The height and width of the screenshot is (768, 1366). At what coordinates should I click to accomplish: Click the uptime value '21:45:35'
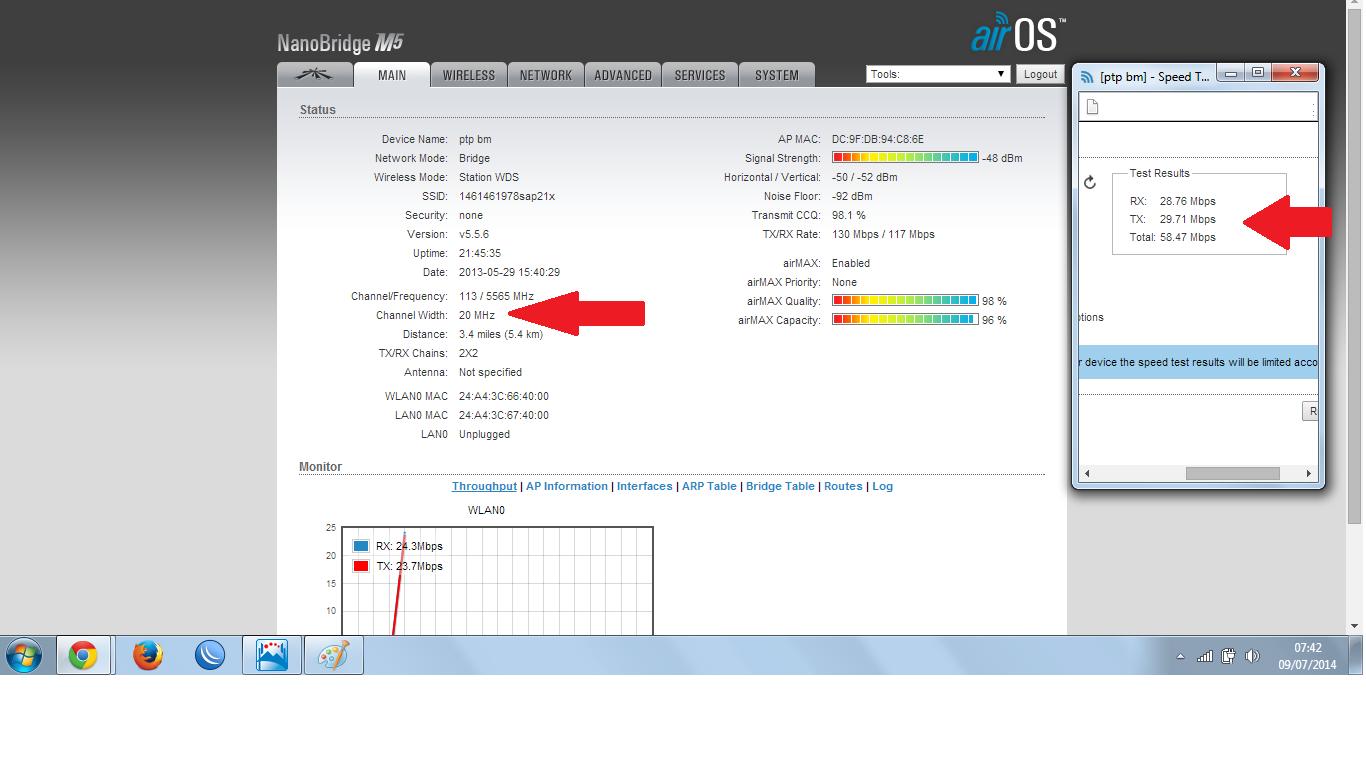pos(480,254)
